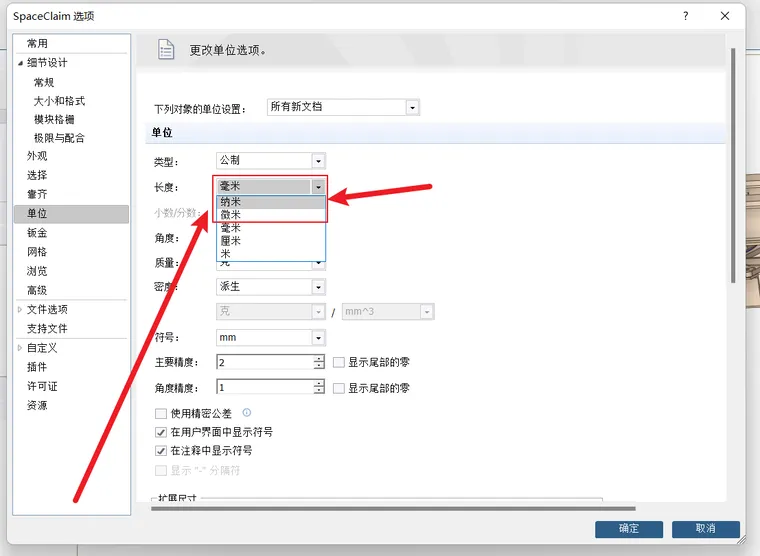Click the 长度 dropdown arrow showing 毫米
Viewport: 760px width, 556px height.
click(318, 187)
